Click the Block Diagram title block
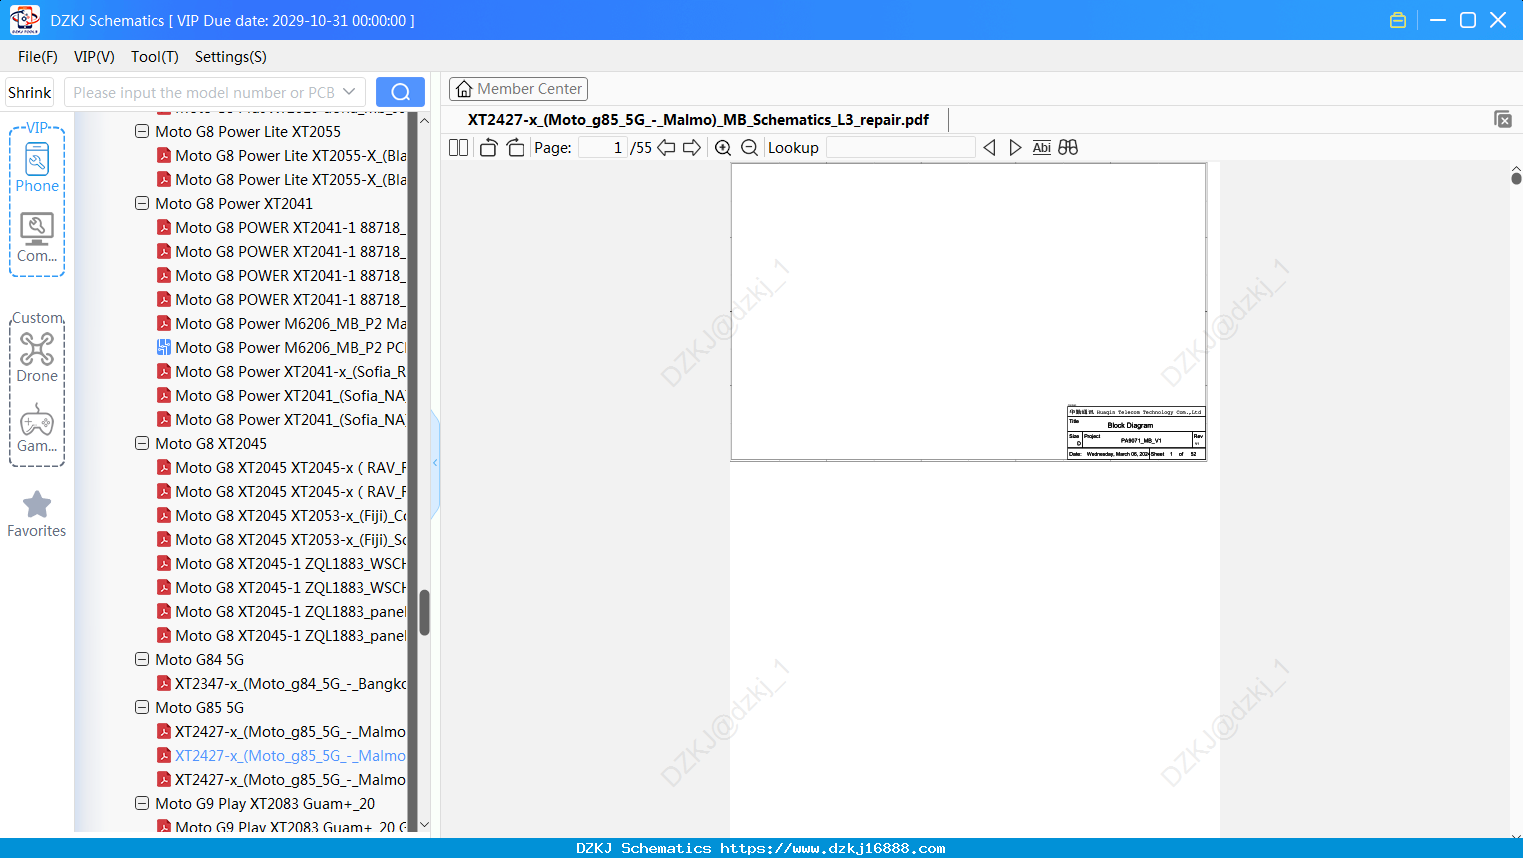This screenshot has width=1523, height=858. coord(1136,433)
